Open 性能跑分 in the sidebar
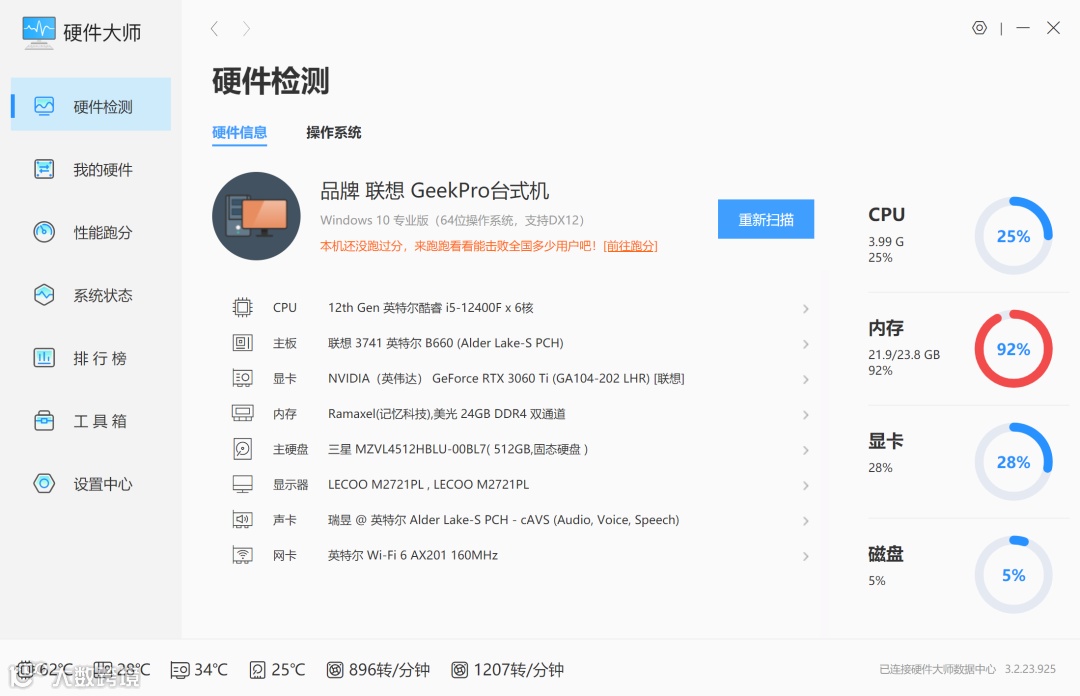 tap(91, 232)
